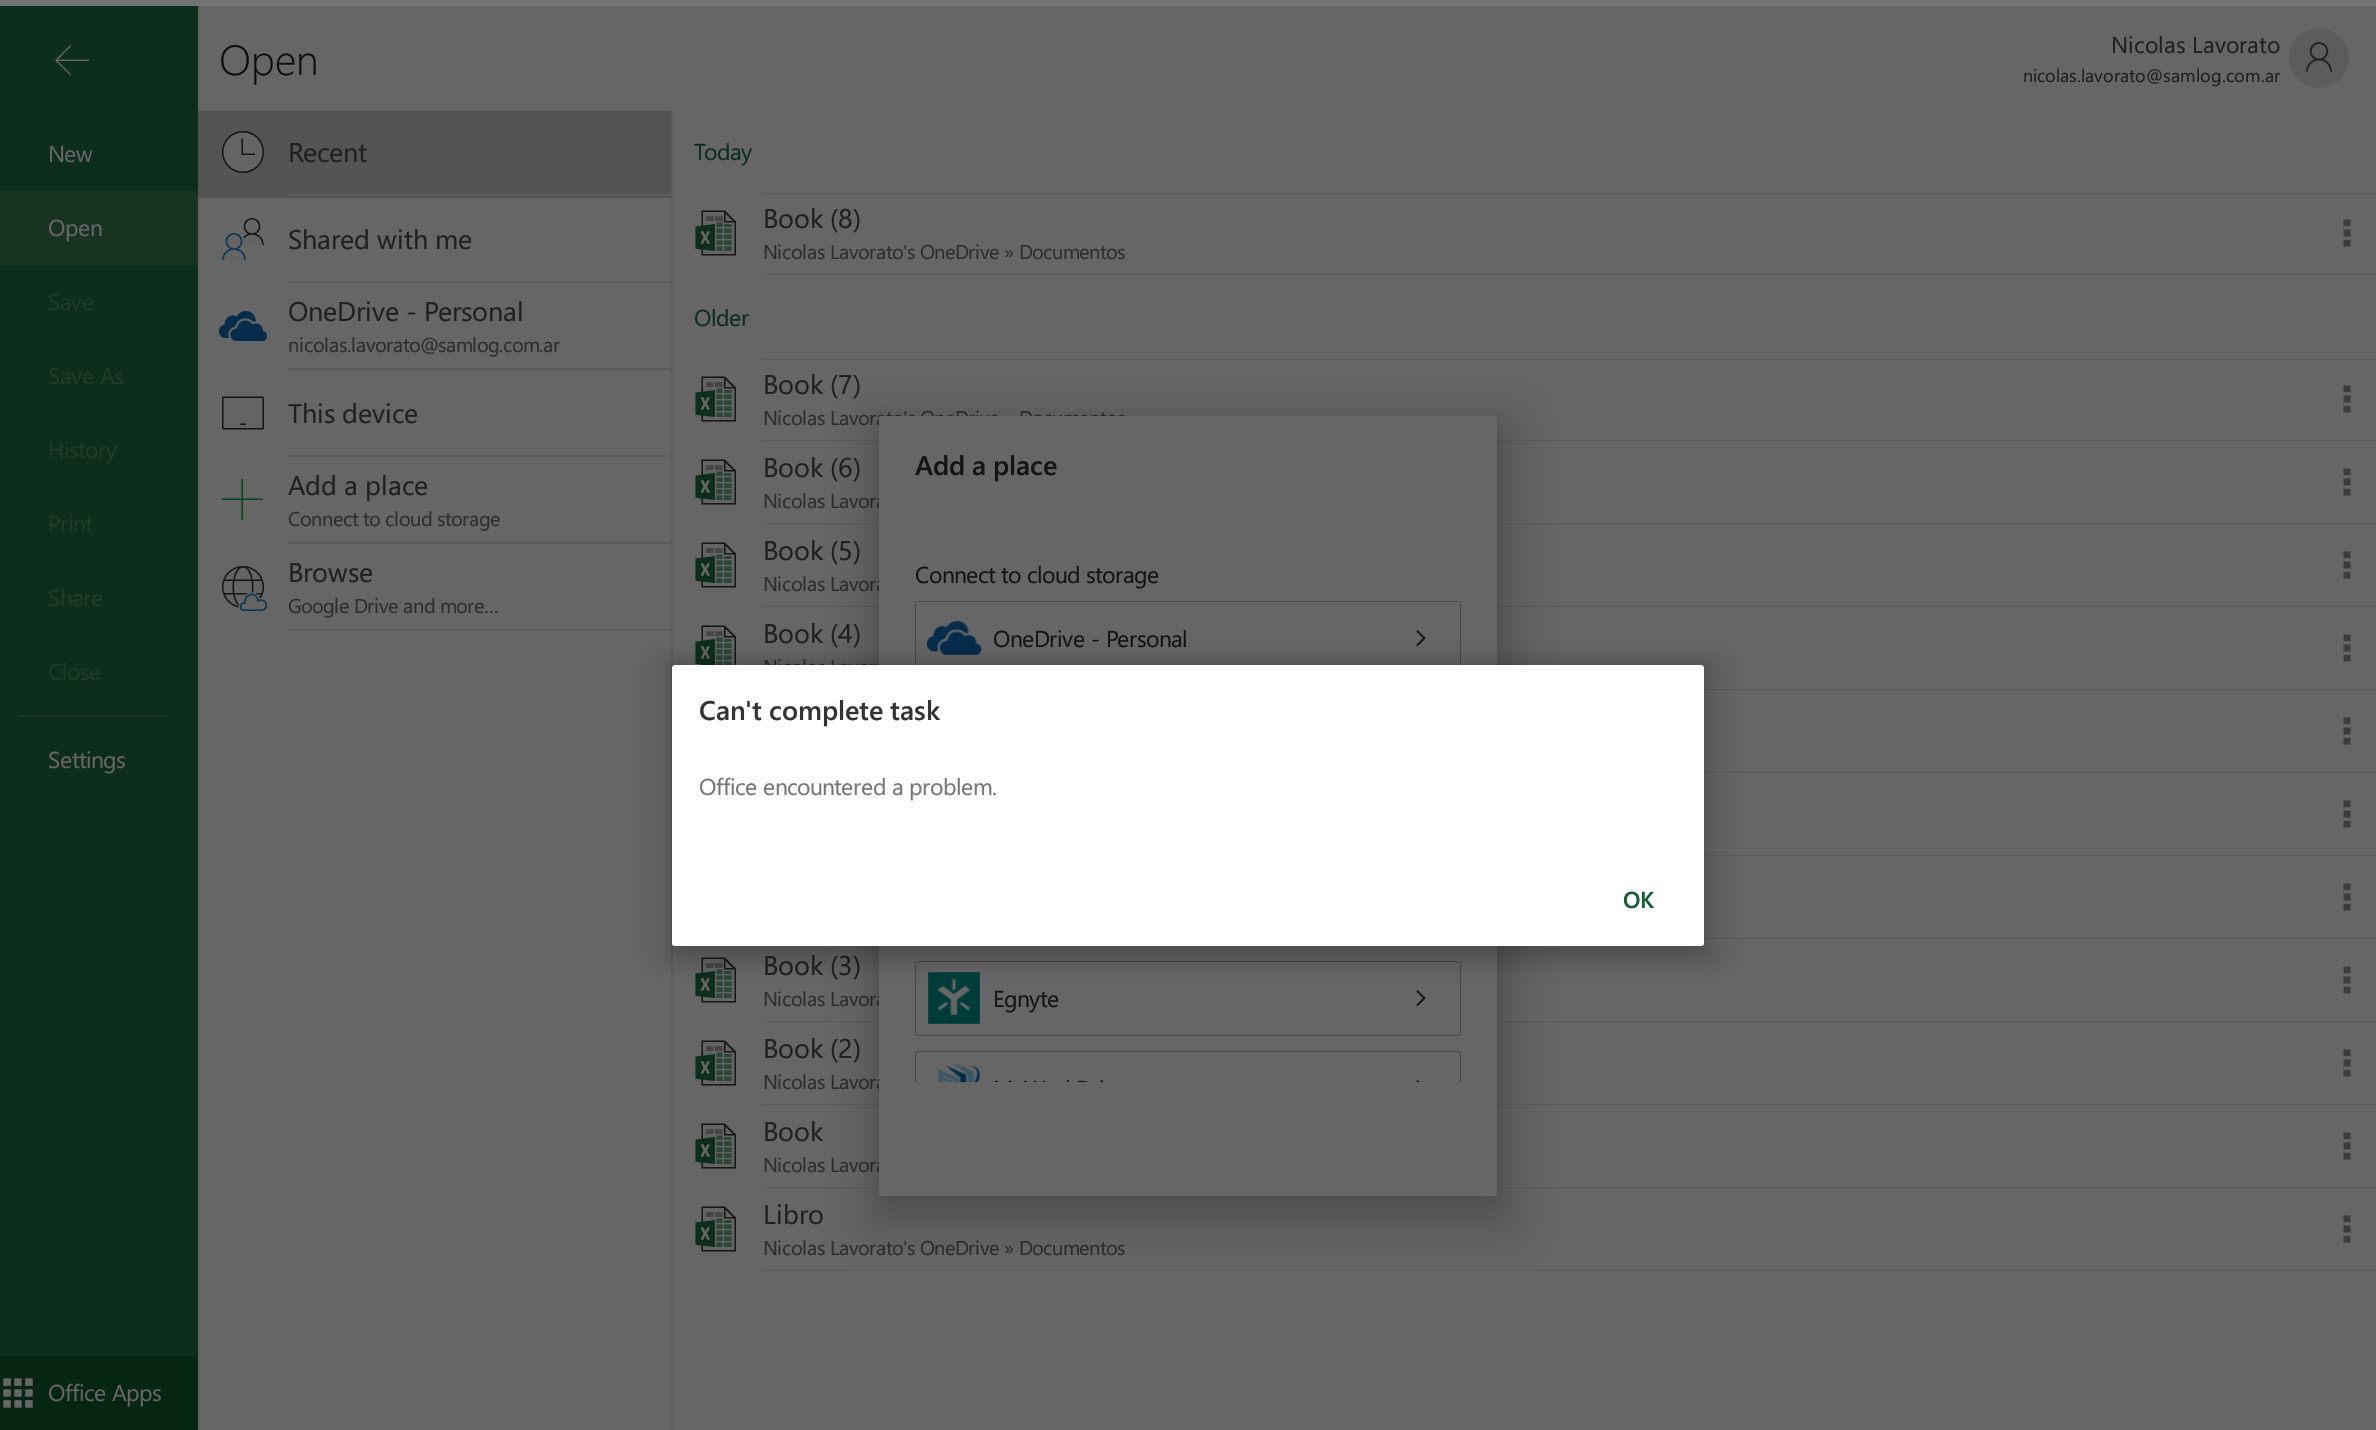Select the Browse globe icon
This screenshot has height=1430, width=2376.
(x=244, y=585)
